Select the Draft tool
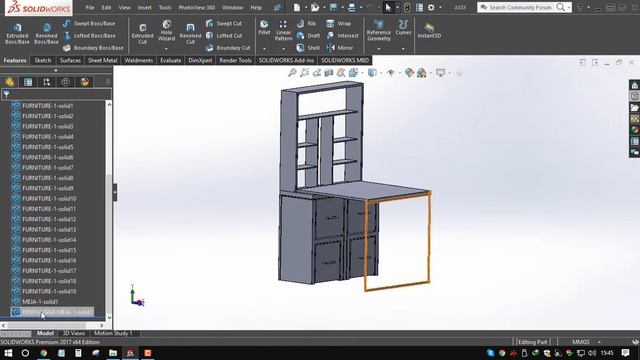This screenshot has height=360, width=640. 308,36
